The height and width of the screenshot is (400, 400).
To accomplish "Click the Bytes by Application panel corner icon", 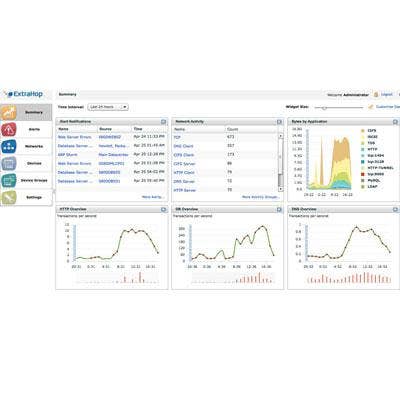I will point(395,122).
